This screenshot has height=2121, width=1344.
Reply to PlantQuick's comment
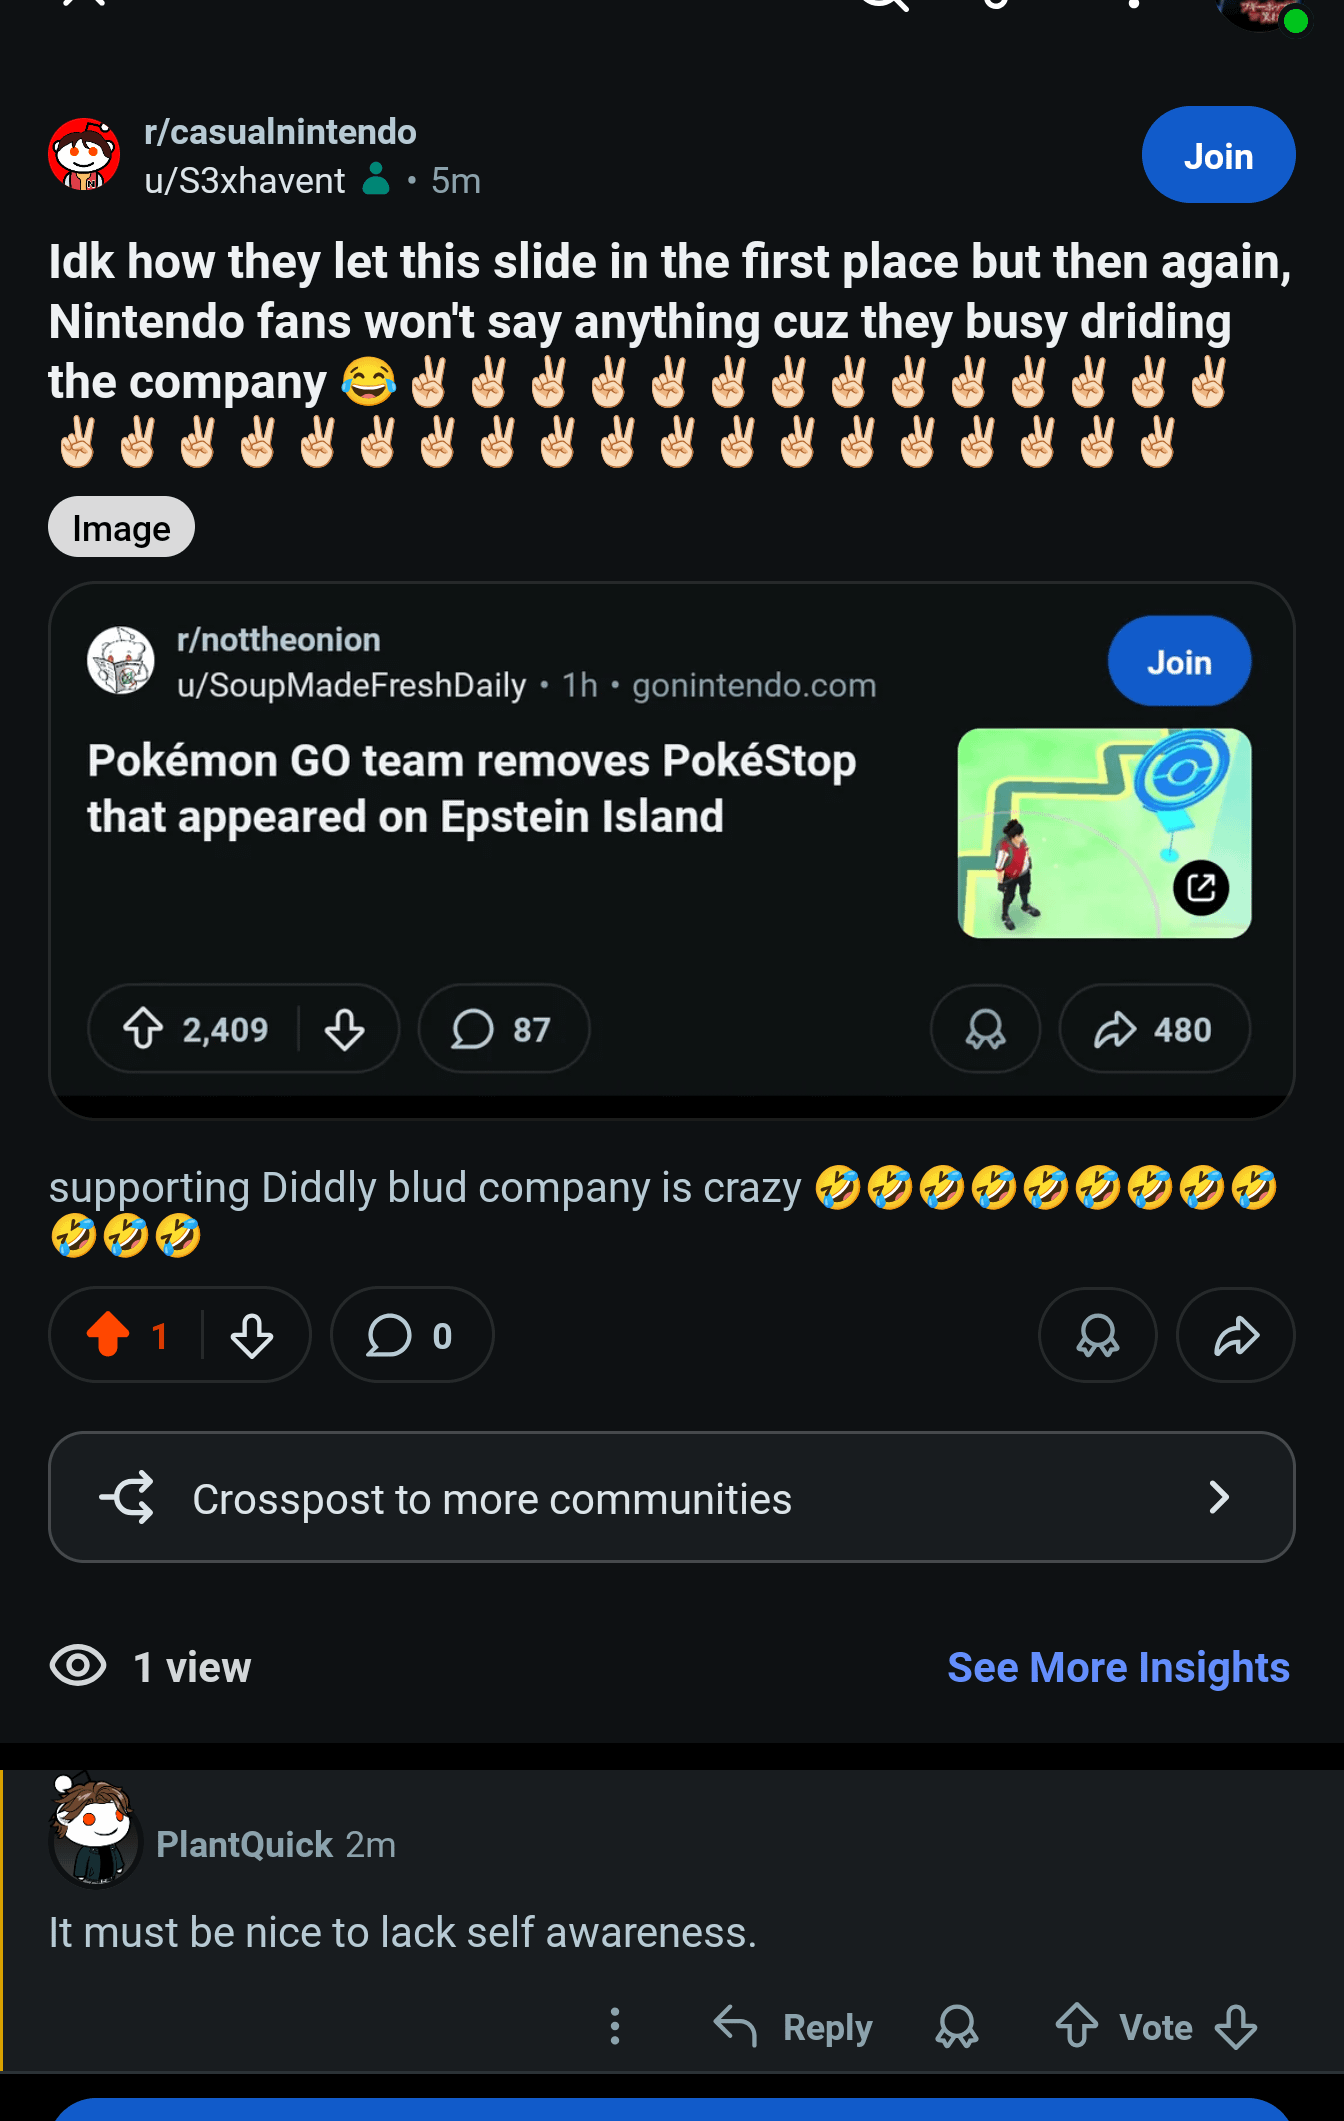click(794, 2027)
